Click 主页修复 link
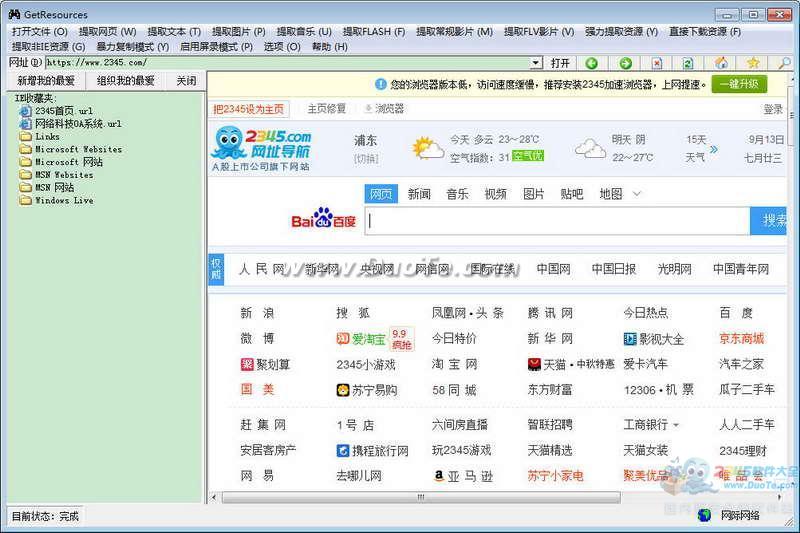 tap(327, 109)
